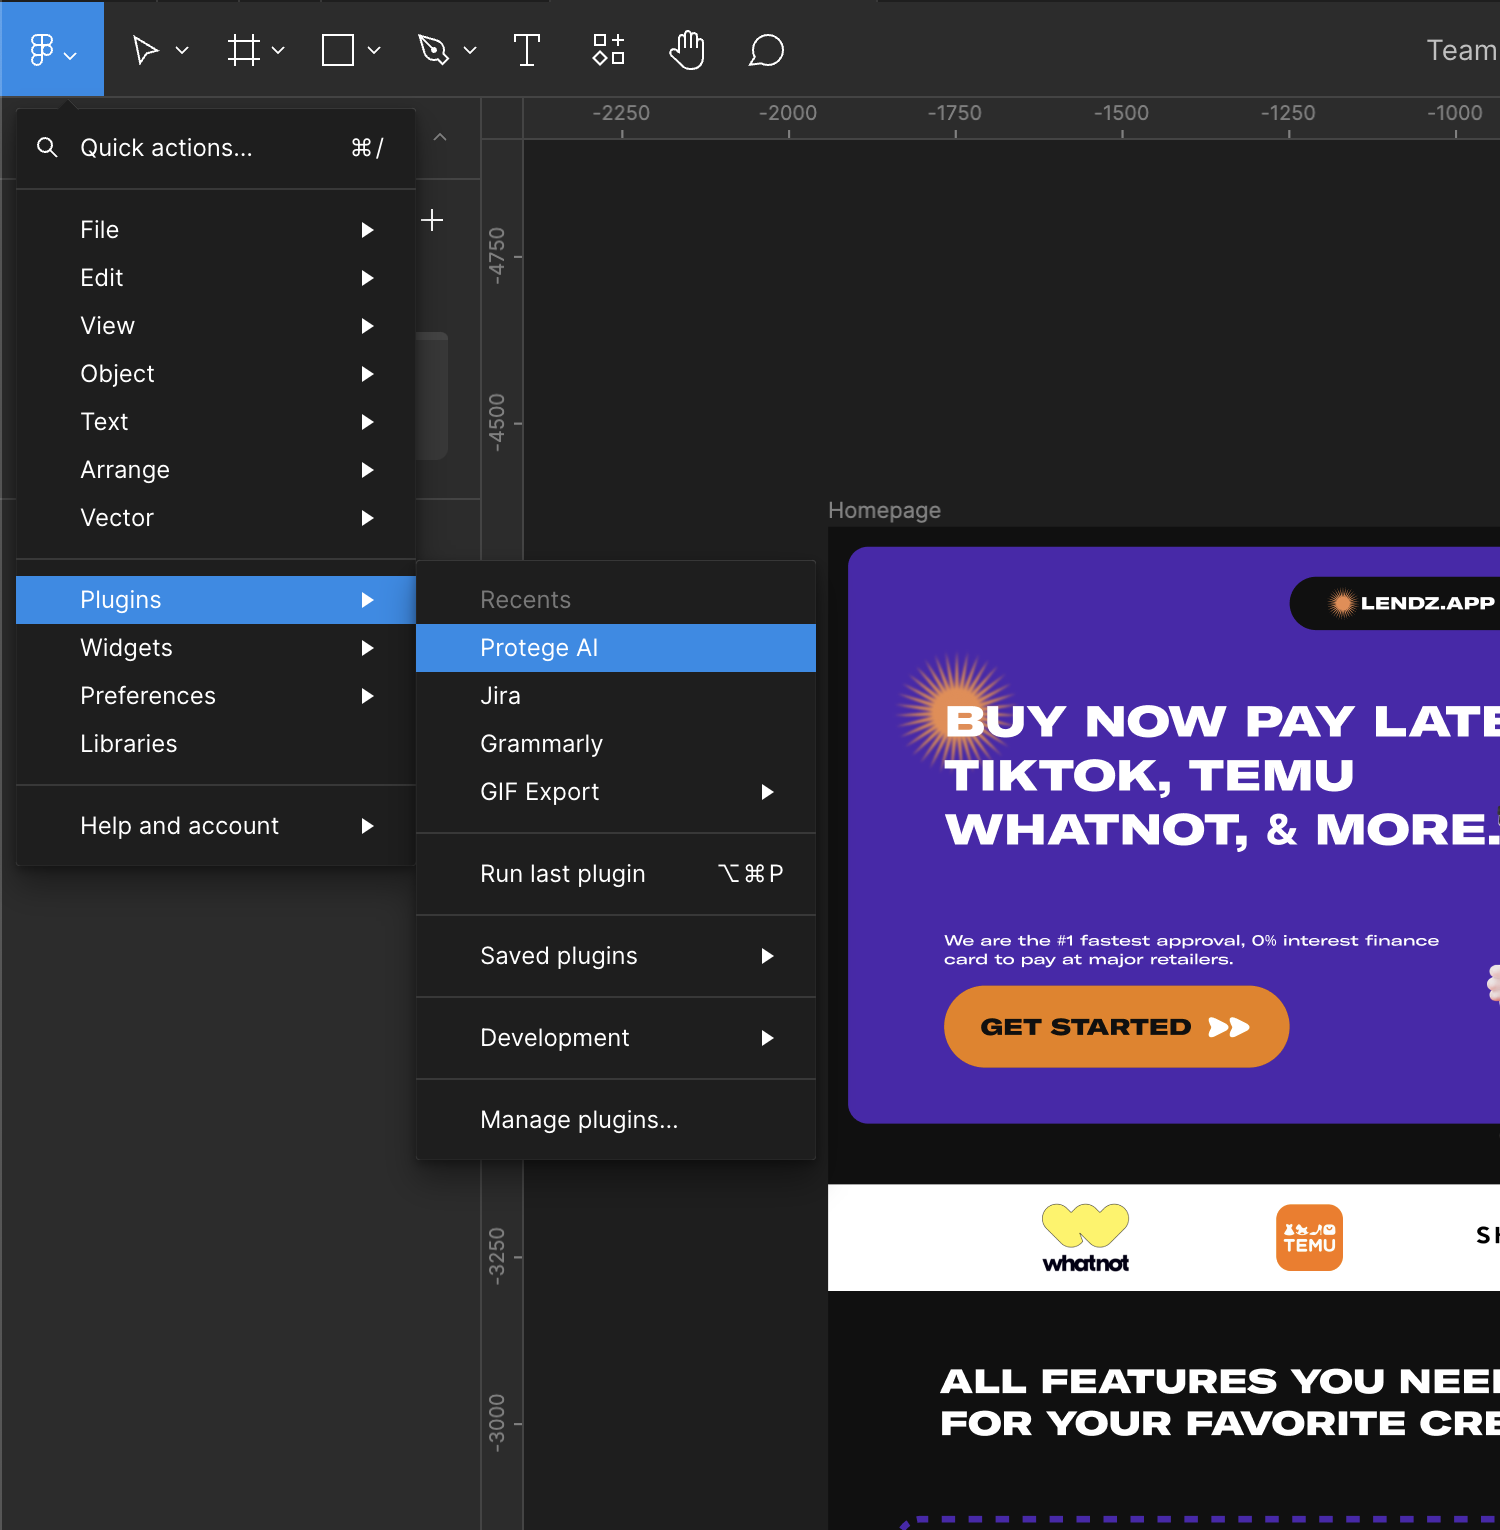
Task: Click the Figma main menu logo
Action: click(x=42, y=50)
